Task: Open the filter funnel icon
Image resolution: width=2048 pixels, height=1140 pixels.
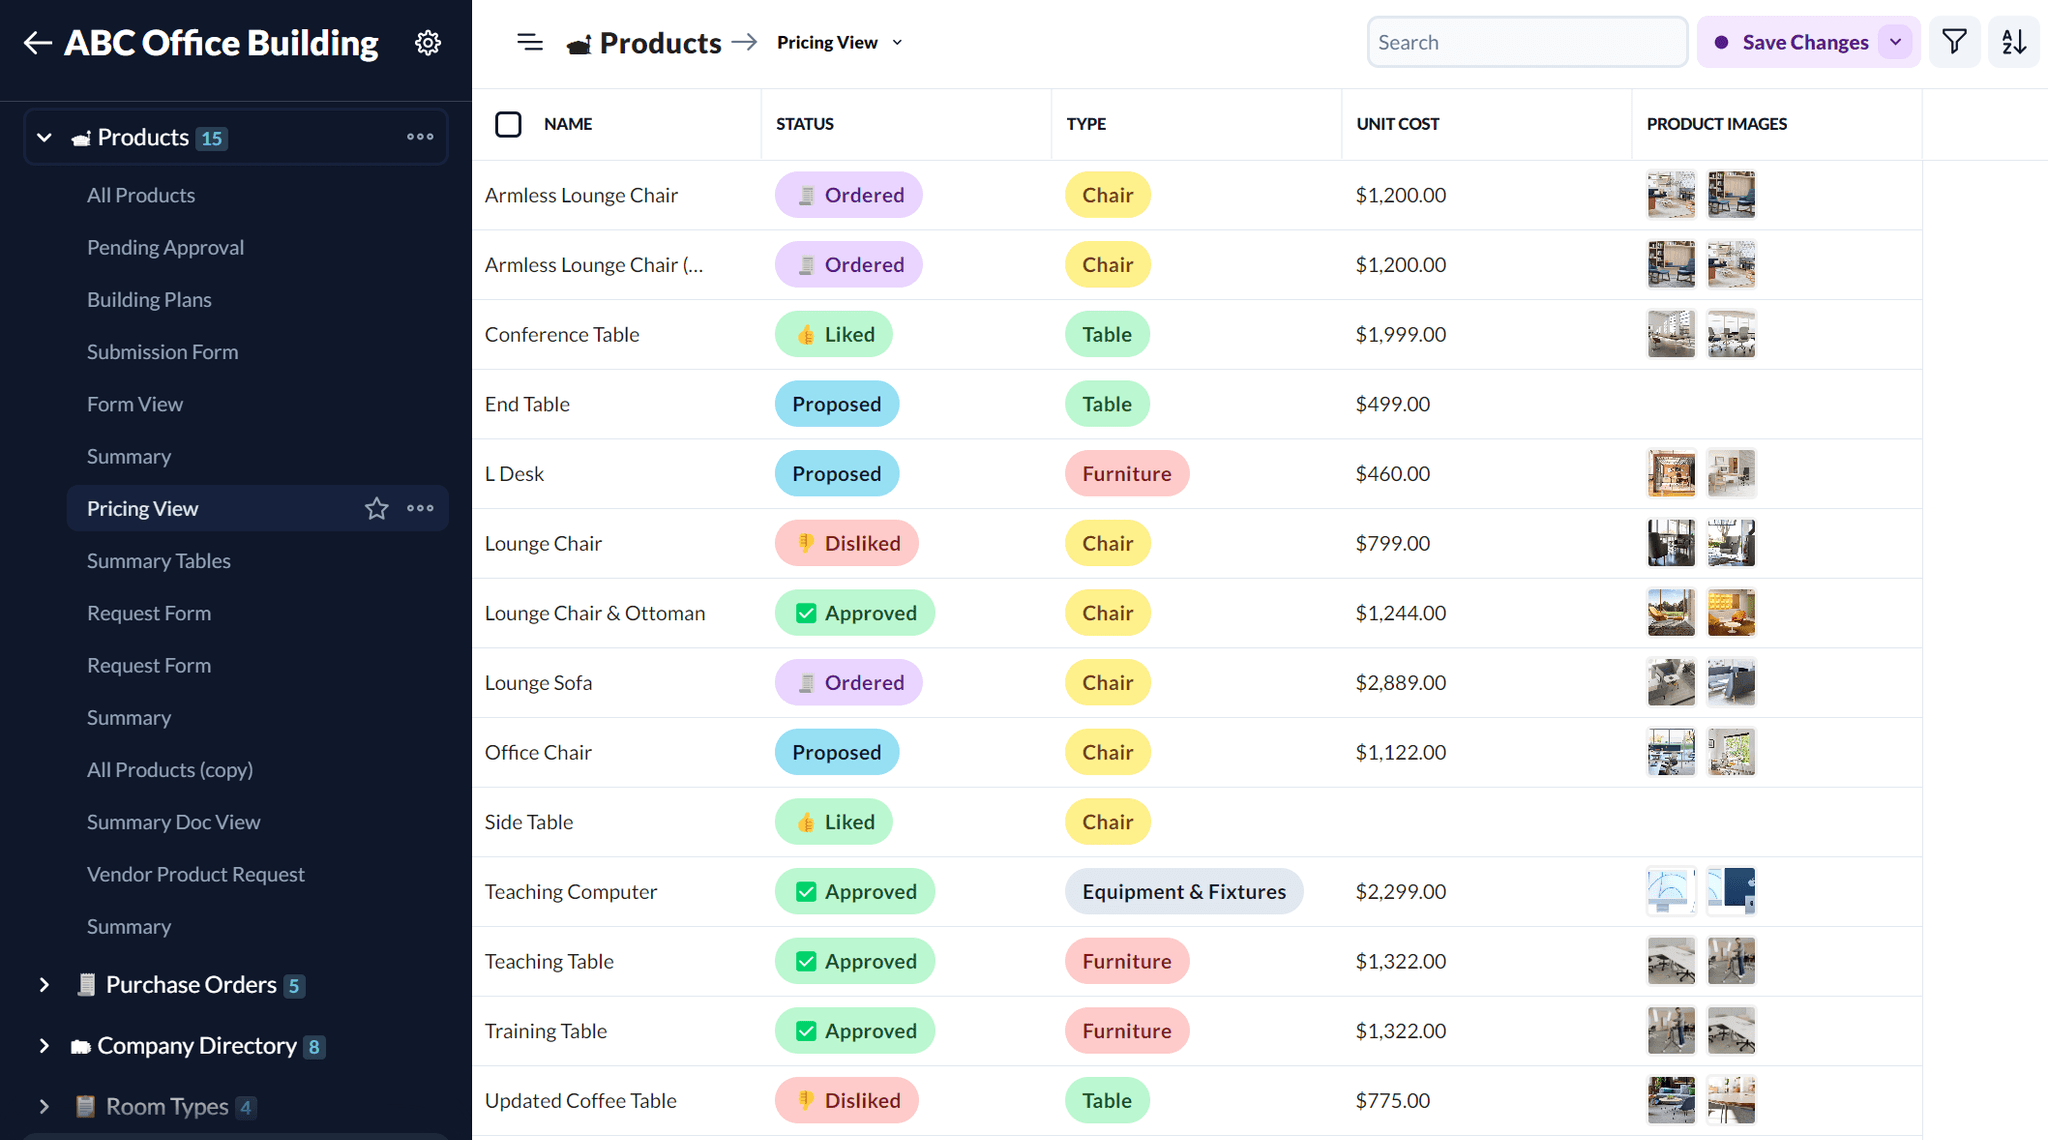Action: 1954,42
